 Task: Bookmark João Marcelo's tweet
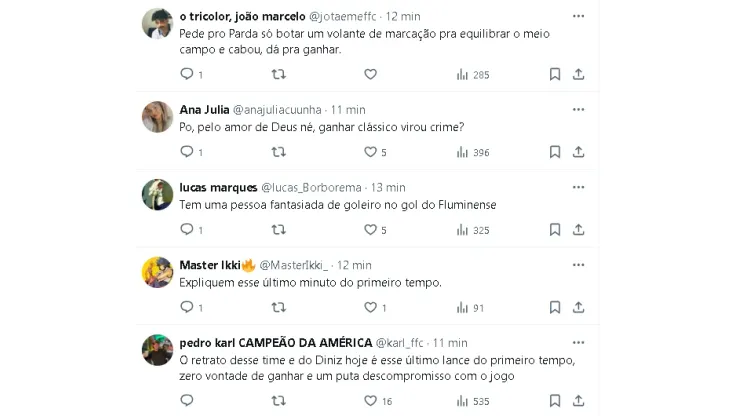[555, 74]
